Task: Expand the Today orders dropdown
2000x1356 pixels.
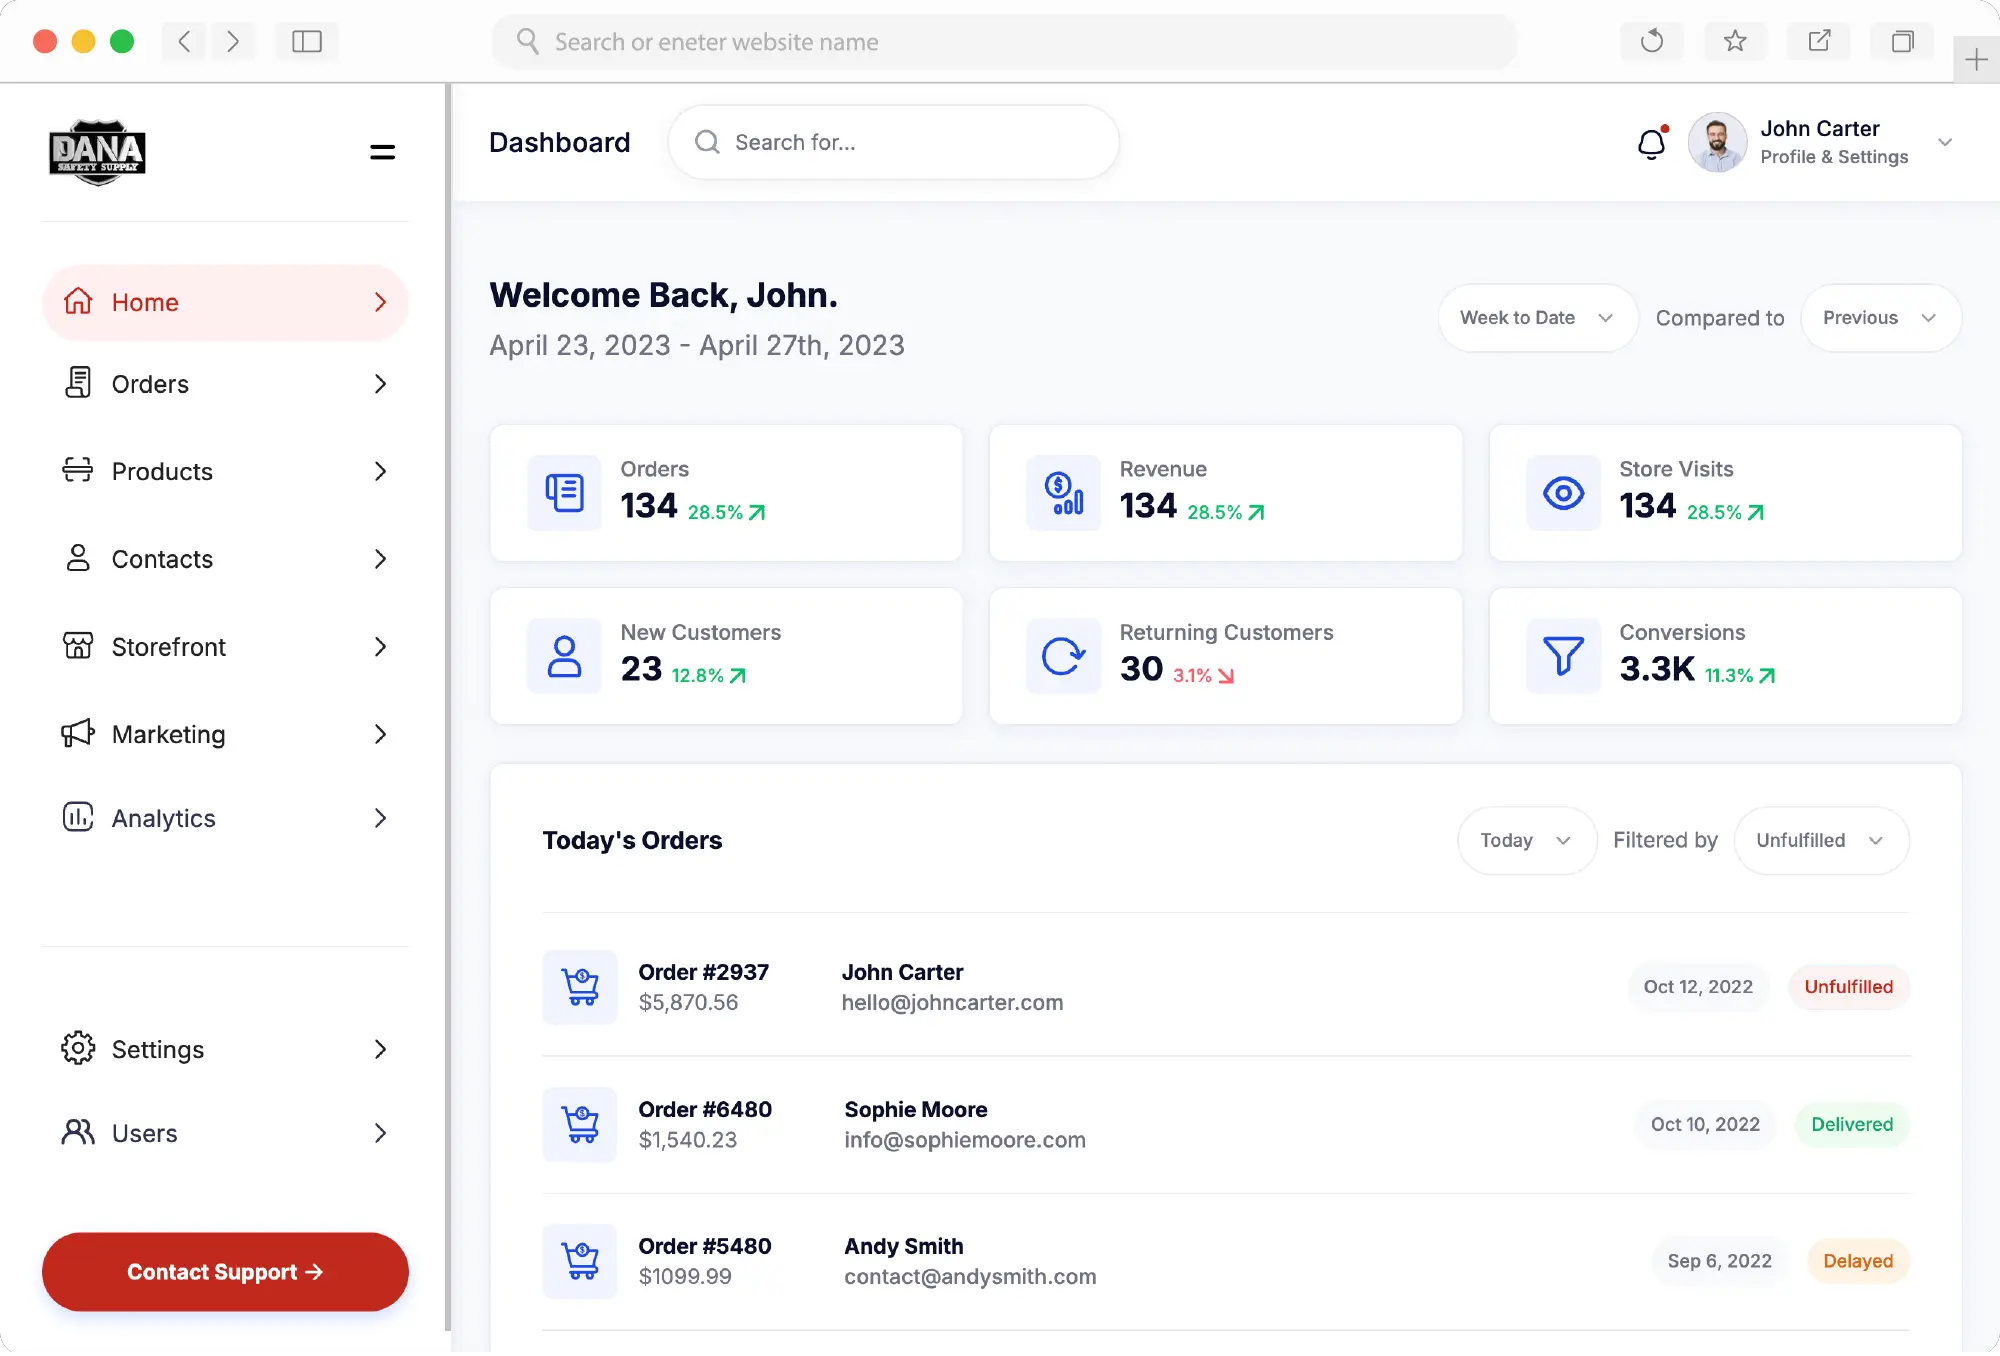Action: tap(1526, 840)
